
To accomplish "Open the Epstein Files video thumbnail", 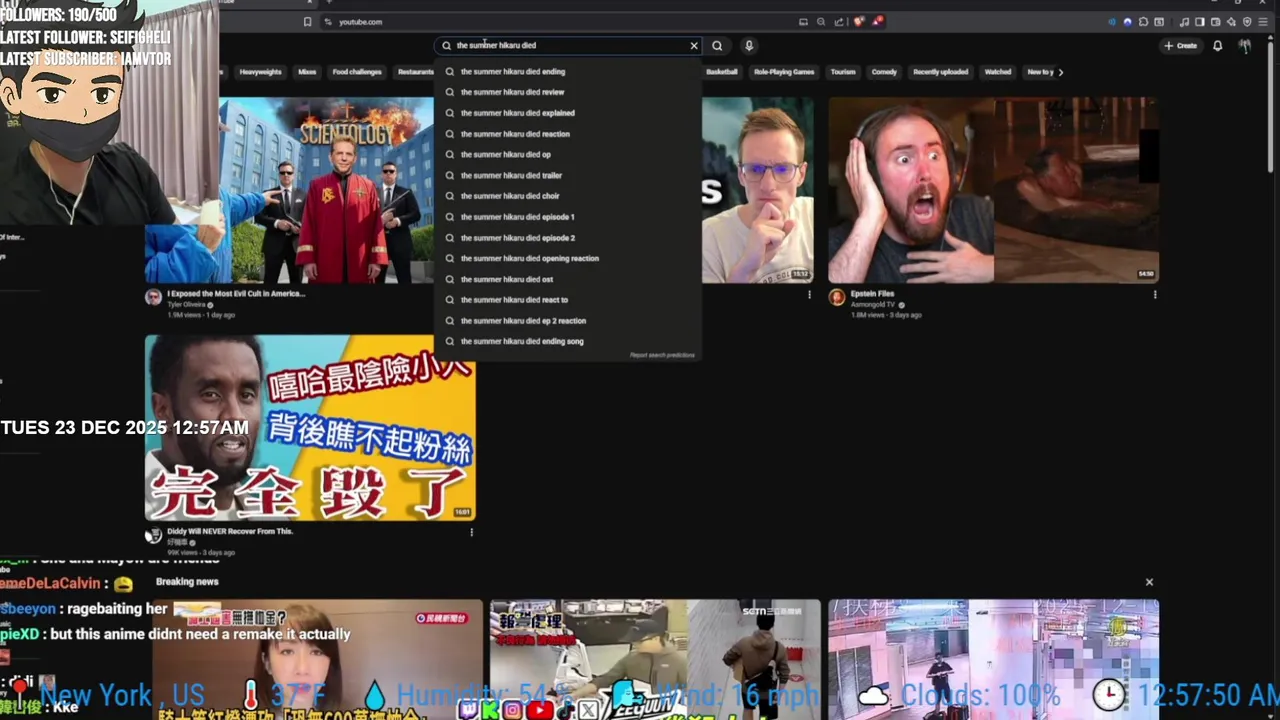I will tap(993, 190).
